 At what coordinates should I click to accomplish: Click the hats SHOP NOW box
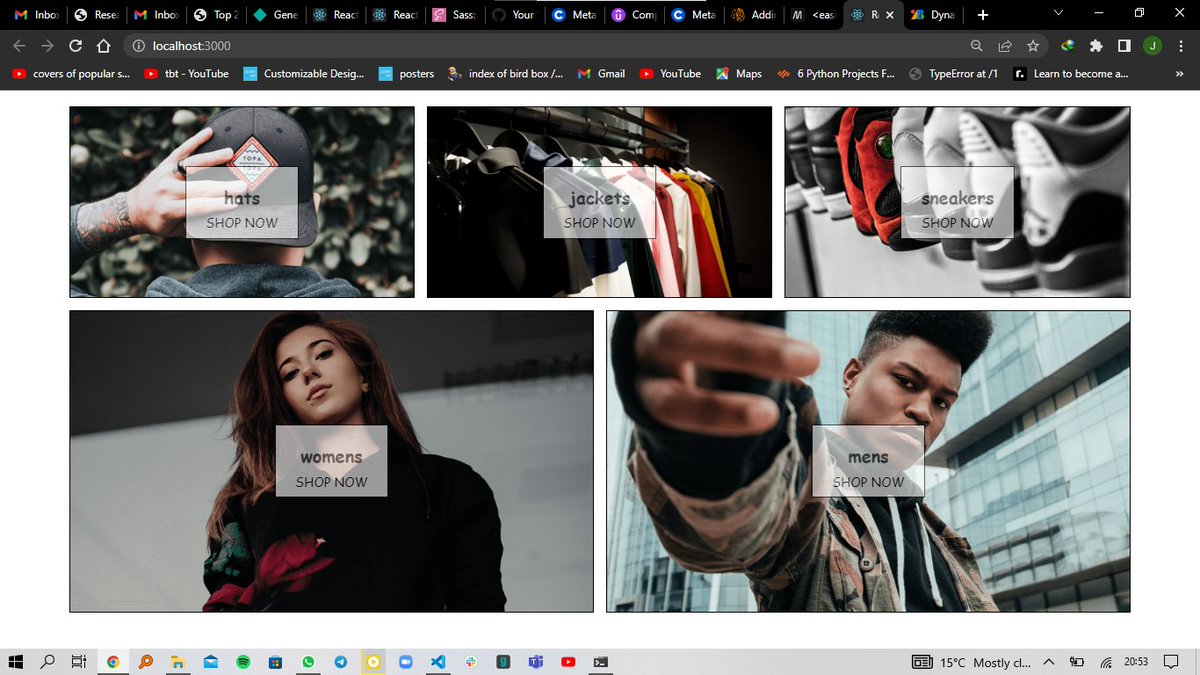241,202
